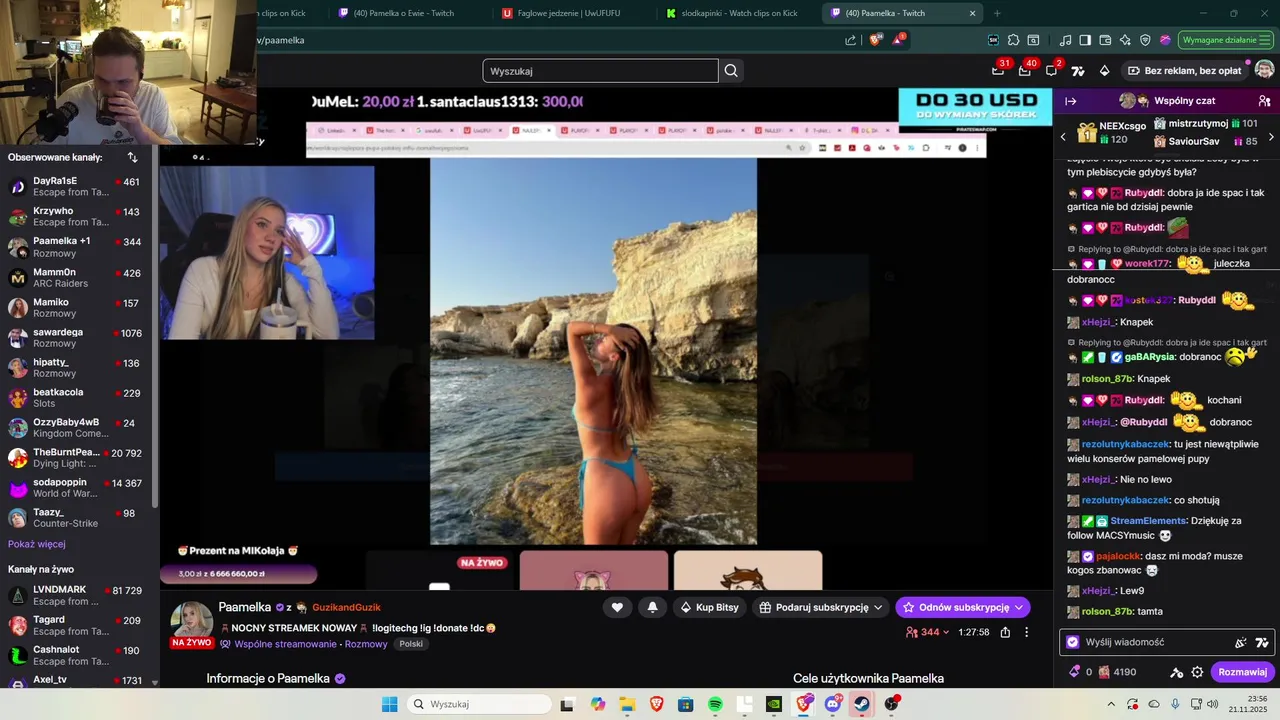Open Discord from the taskbar
Viewport: 1280px width, 720px height.
click(833, 704)
